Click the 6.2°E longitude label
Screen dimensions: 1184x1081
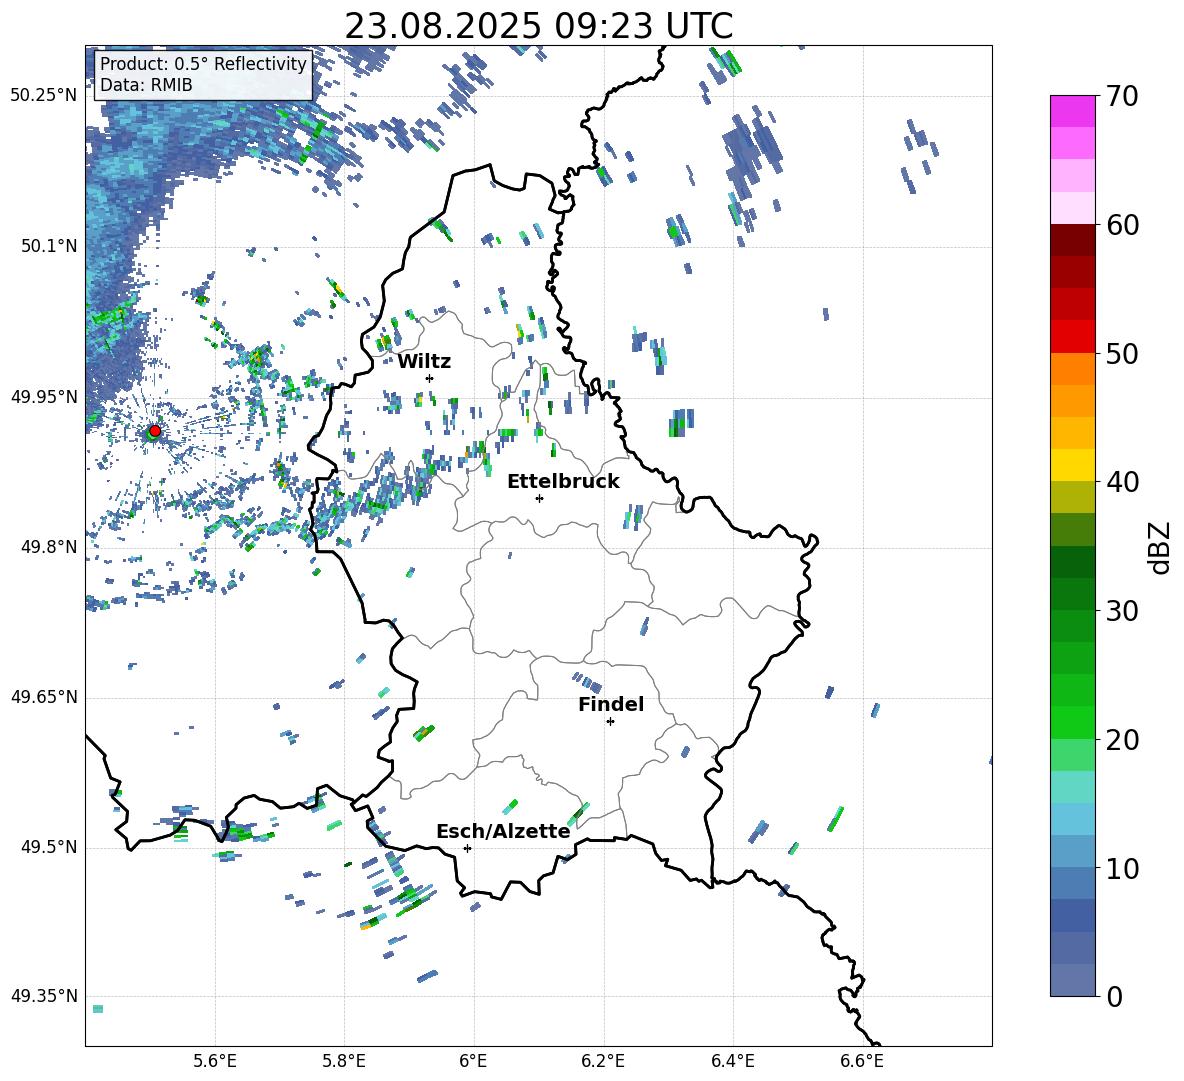pyautogui.click(x=603, y=1062)
